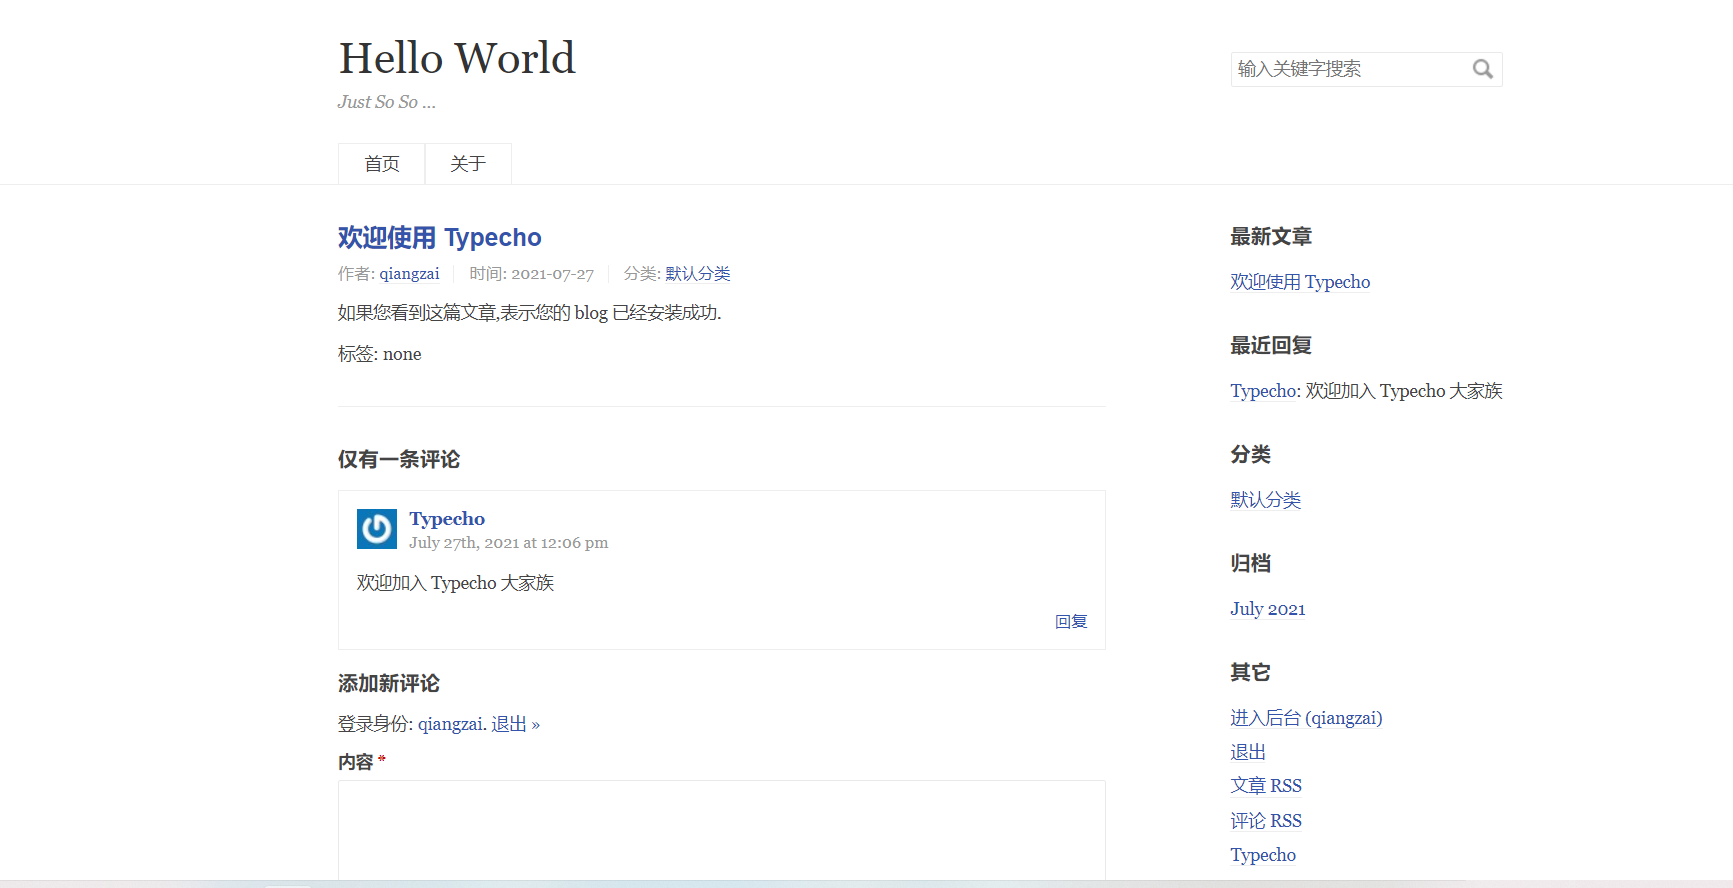Open the 文章 RSS feed link
The width and height of the screenshot is (1733, 888).
(1266, 786)
